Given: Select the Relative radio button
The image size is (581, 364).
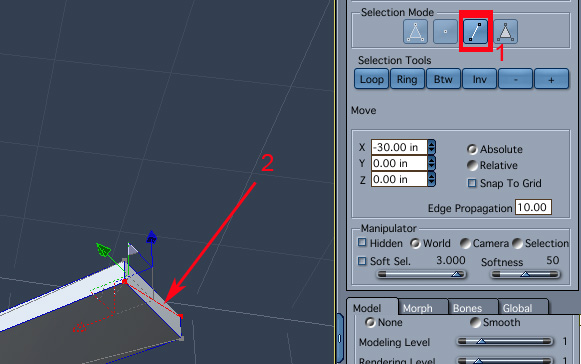Looking at the screenshot, I should tap(472, 165).
